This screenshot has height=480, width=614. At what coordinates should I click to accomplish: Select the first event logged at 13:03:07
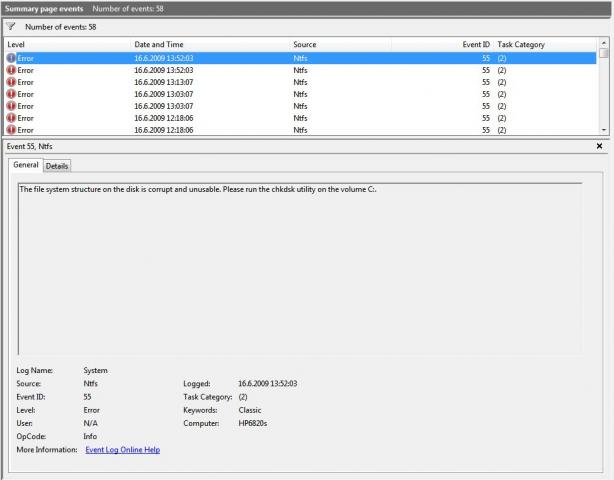tap(300, 94)
